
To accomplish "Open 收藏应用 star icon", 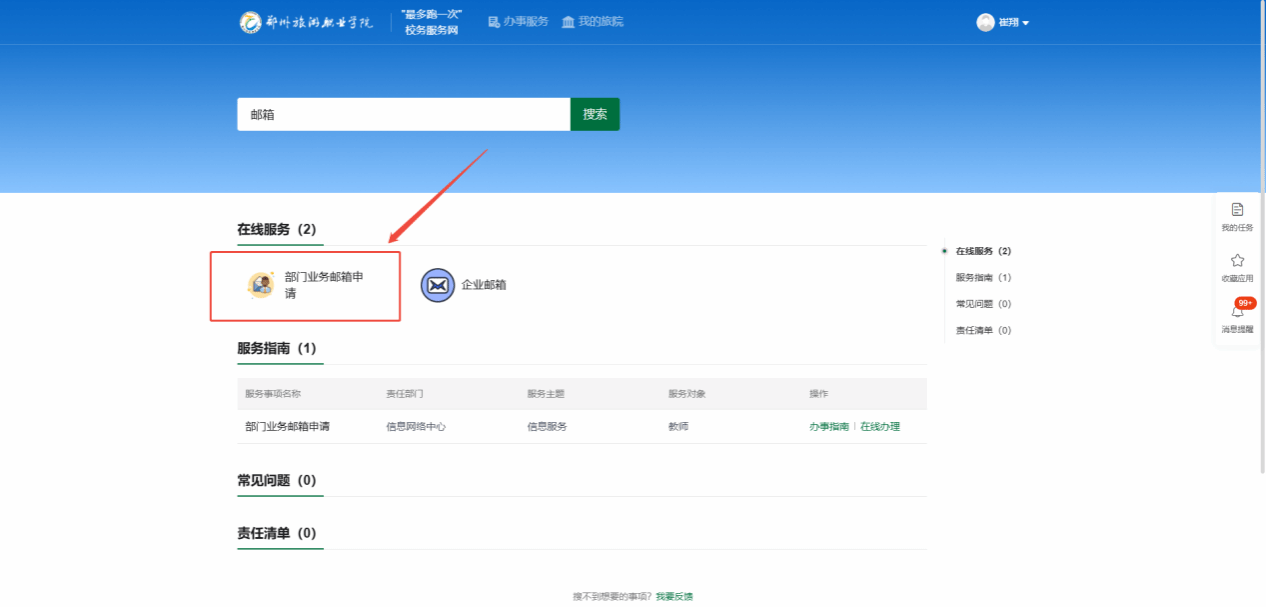I will click(x=1237, y=260).
